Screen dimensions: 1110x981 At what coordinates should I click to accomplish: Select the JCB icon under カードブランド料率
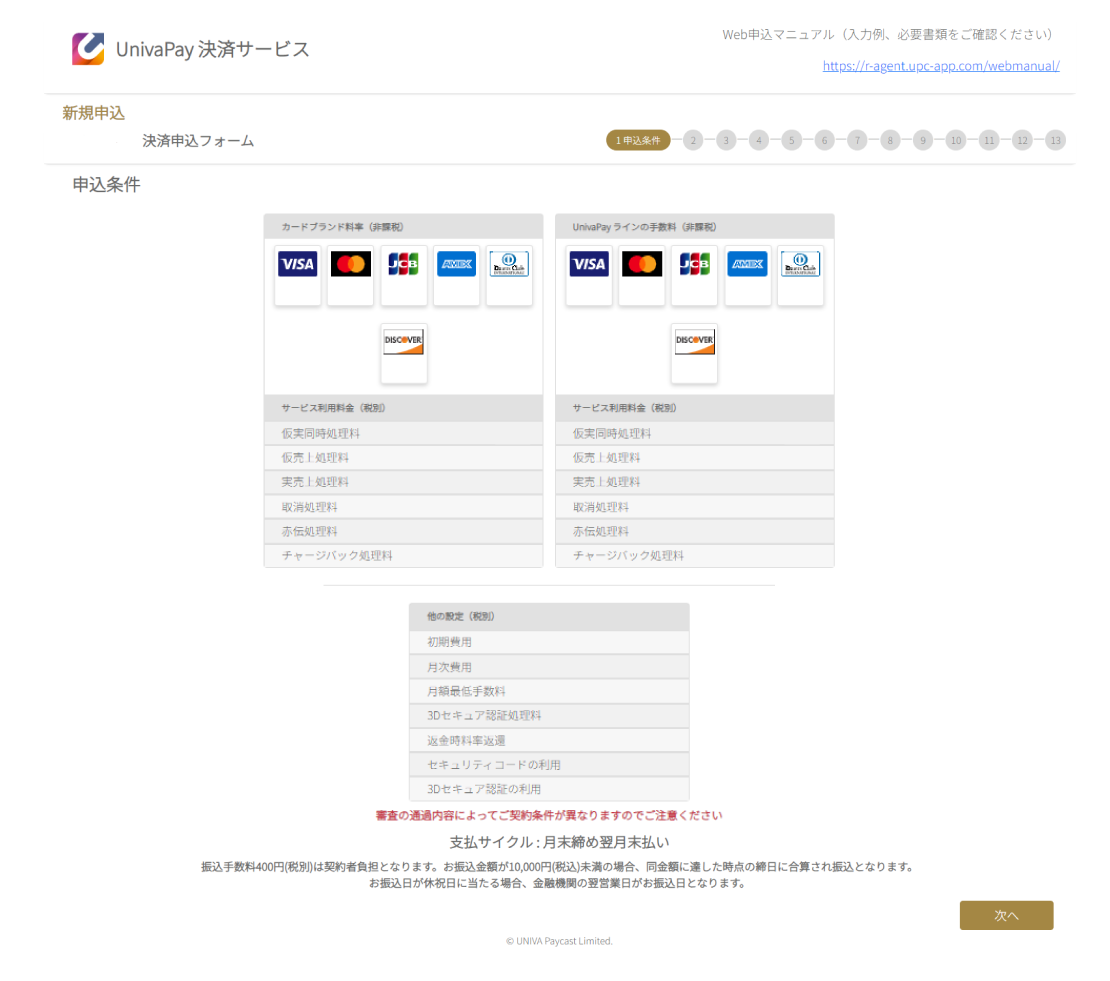404,264
